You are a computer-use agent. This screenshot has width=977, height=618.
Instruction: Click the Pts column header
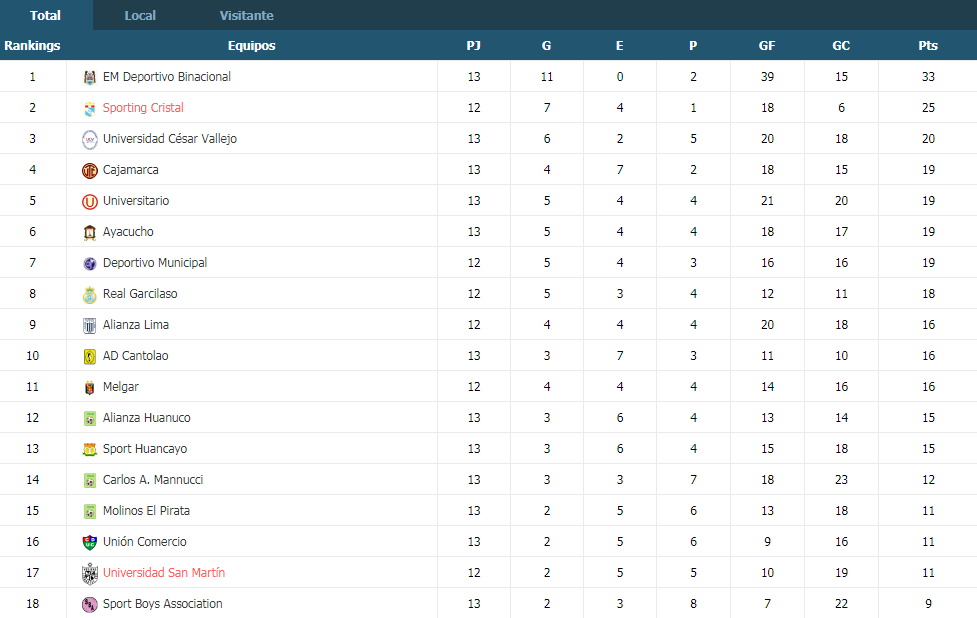928,45
